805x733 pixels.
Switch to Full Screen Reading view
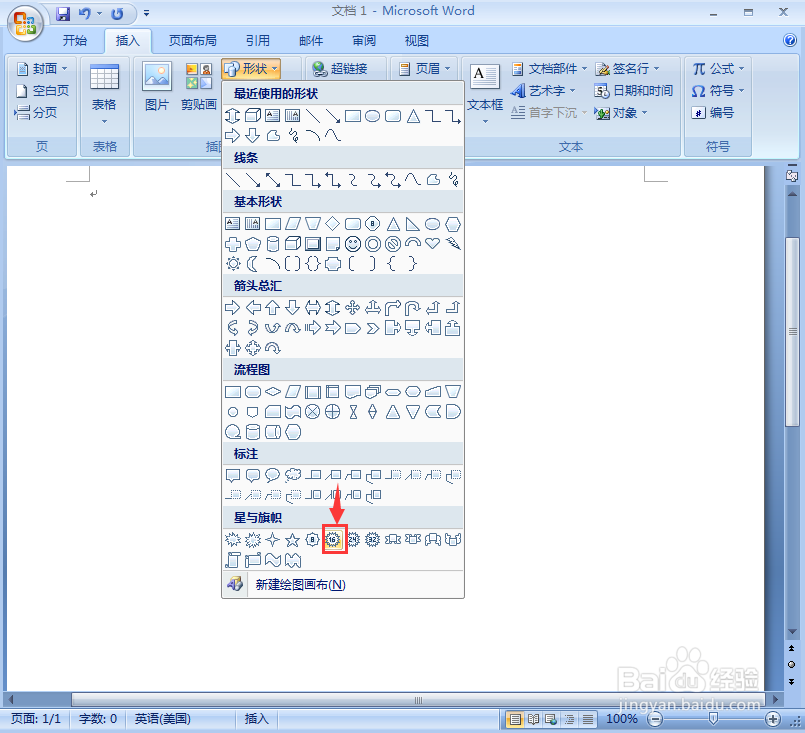click(x=533, y=719)
